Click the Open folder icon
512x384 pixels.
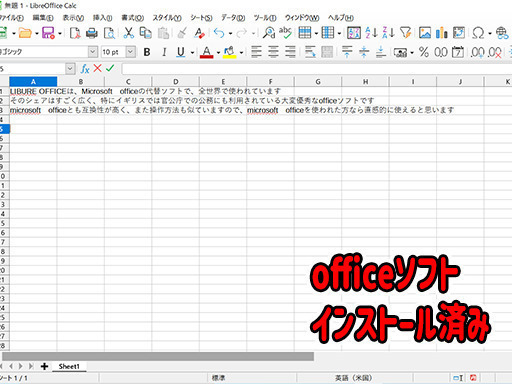tap(25, 33)
